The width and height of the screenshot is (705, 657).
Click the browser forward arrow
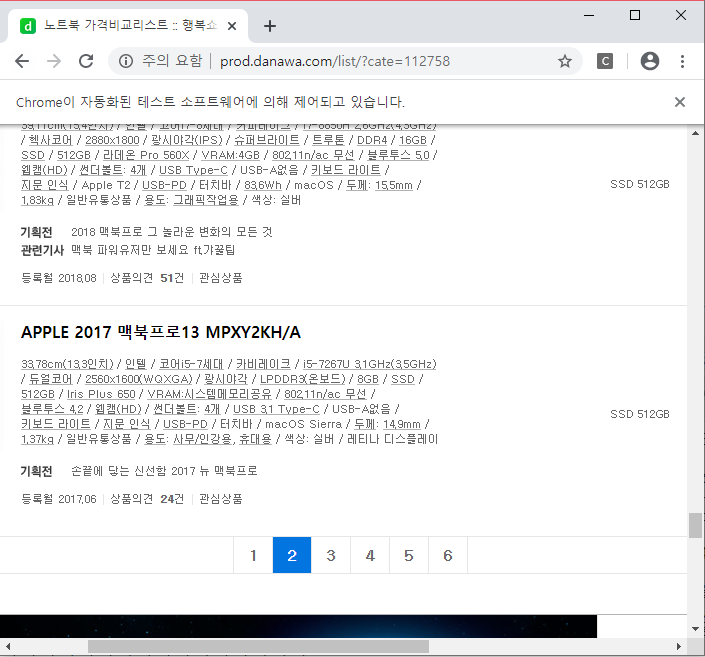(54, 61)
